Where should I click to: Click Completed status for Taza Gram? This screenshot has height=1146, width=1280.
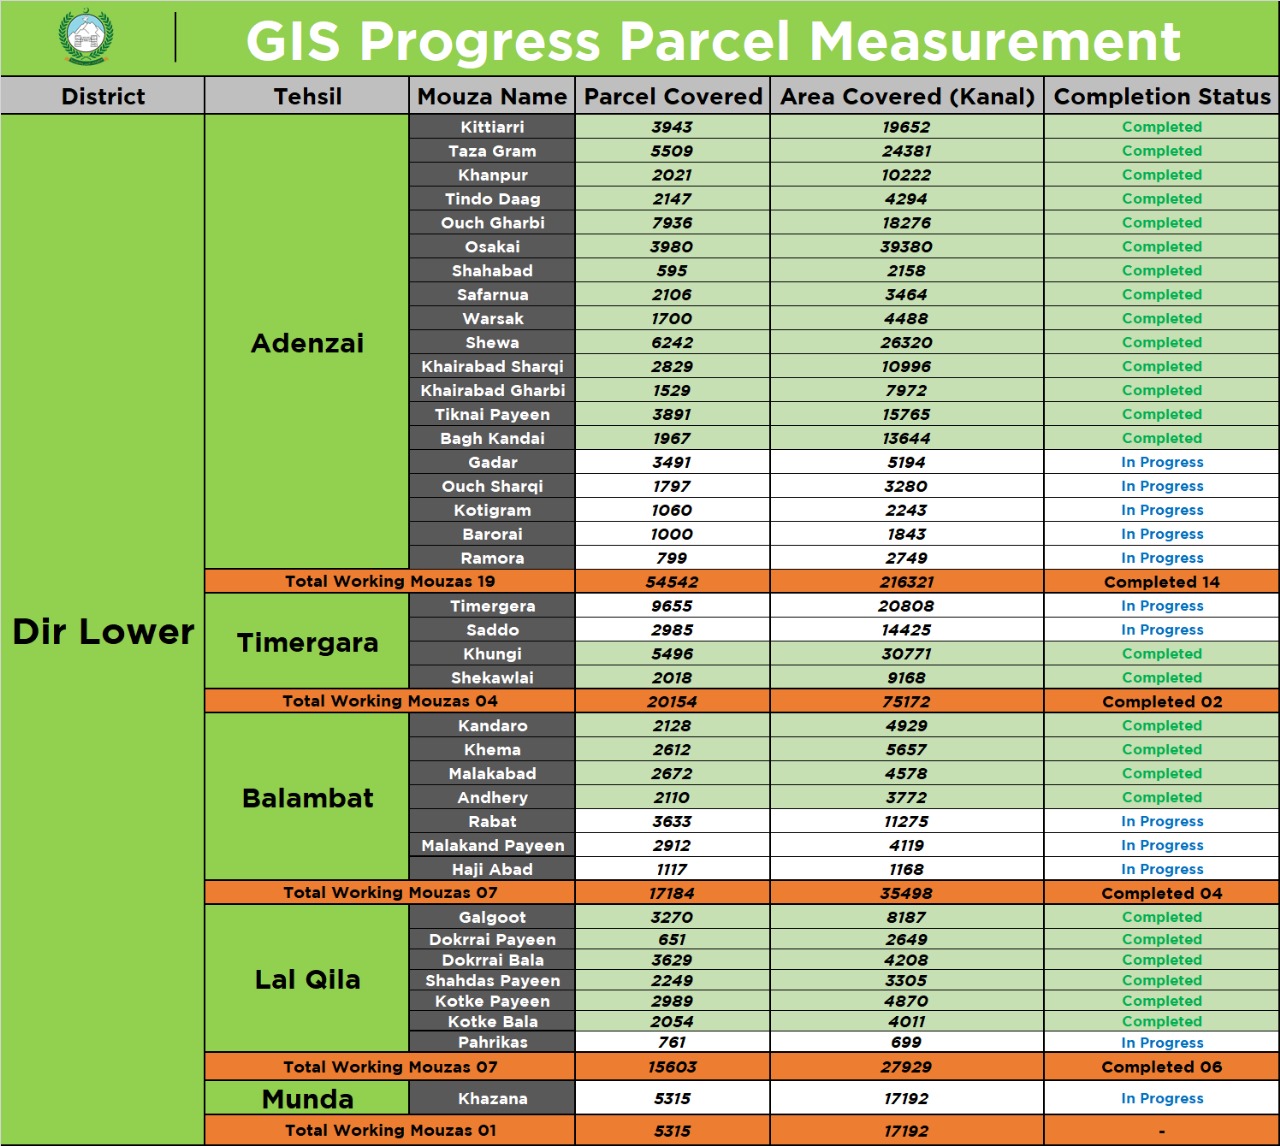pos(1162,151)
